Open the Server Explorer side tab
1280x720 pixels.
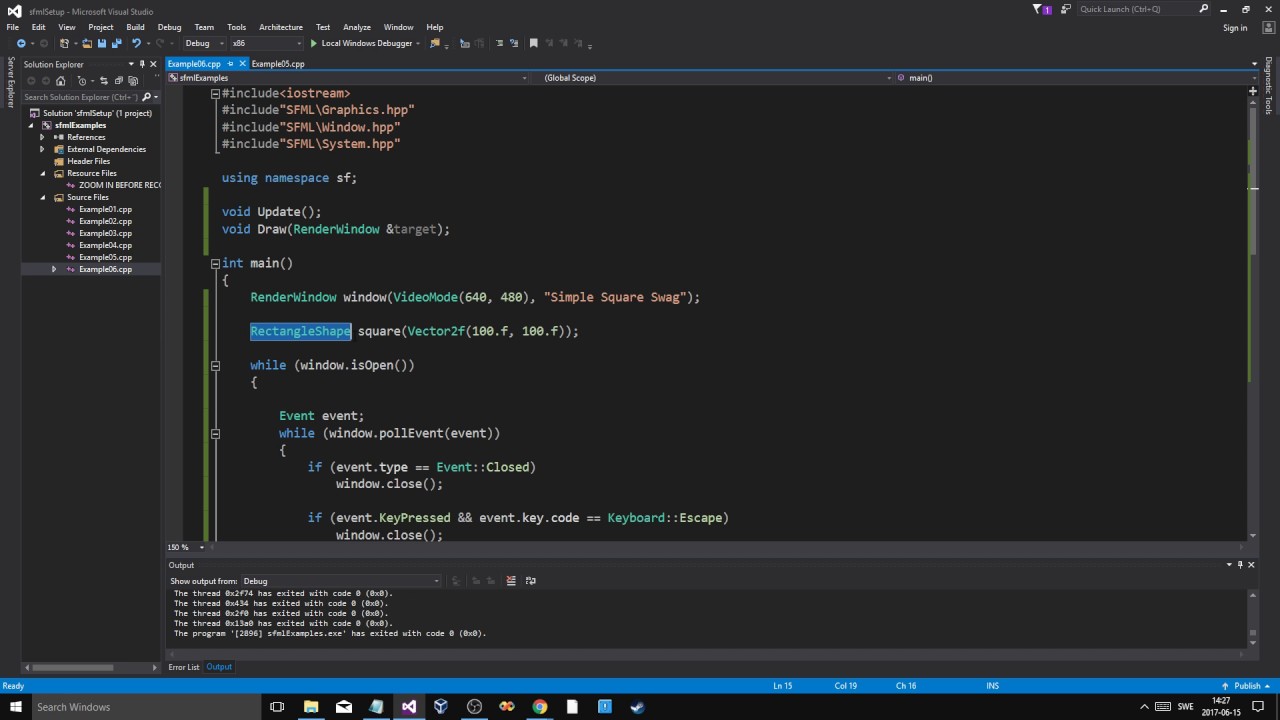coord(11,82)
